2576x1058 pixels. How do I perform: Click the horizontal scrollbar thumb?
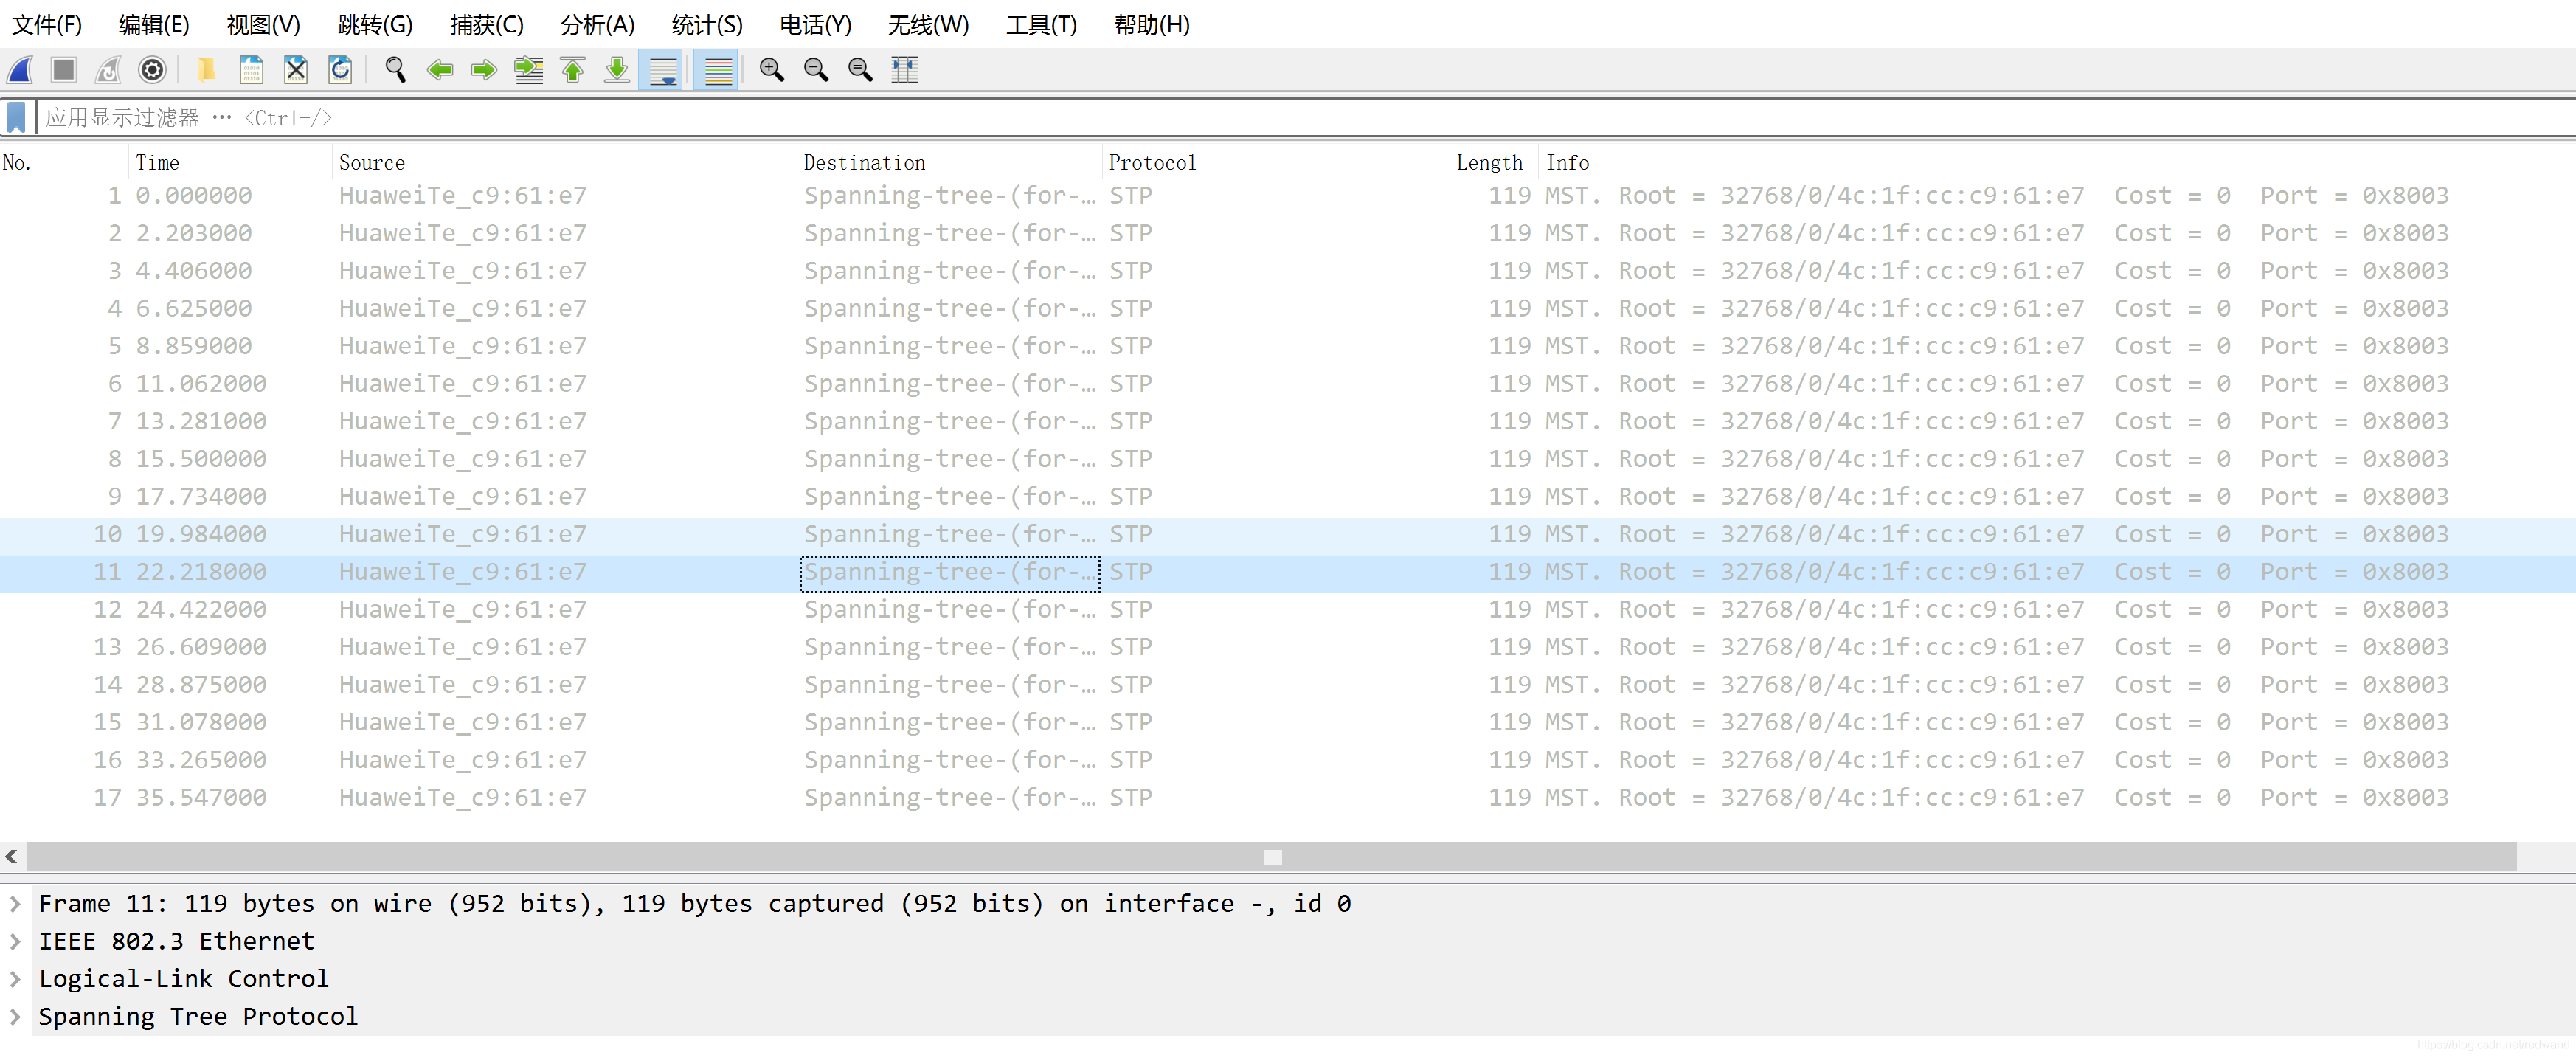coord(1272,858)
